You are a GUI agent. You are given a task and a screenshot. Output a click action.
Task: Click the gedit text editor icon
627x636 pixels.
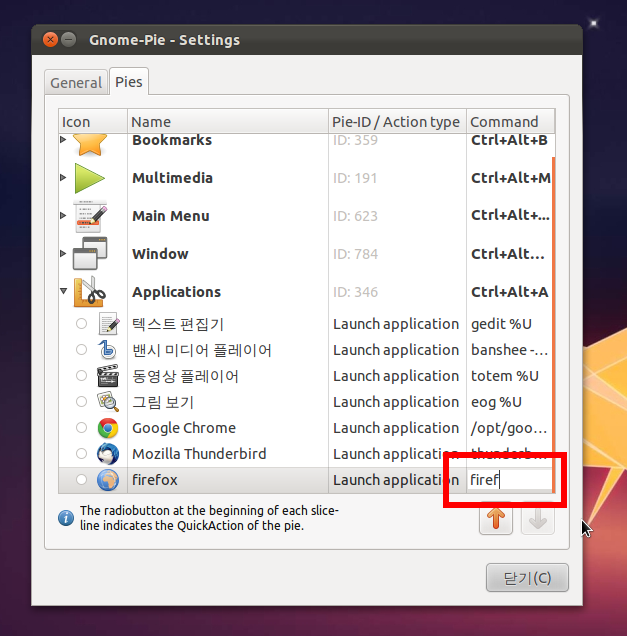109,324
